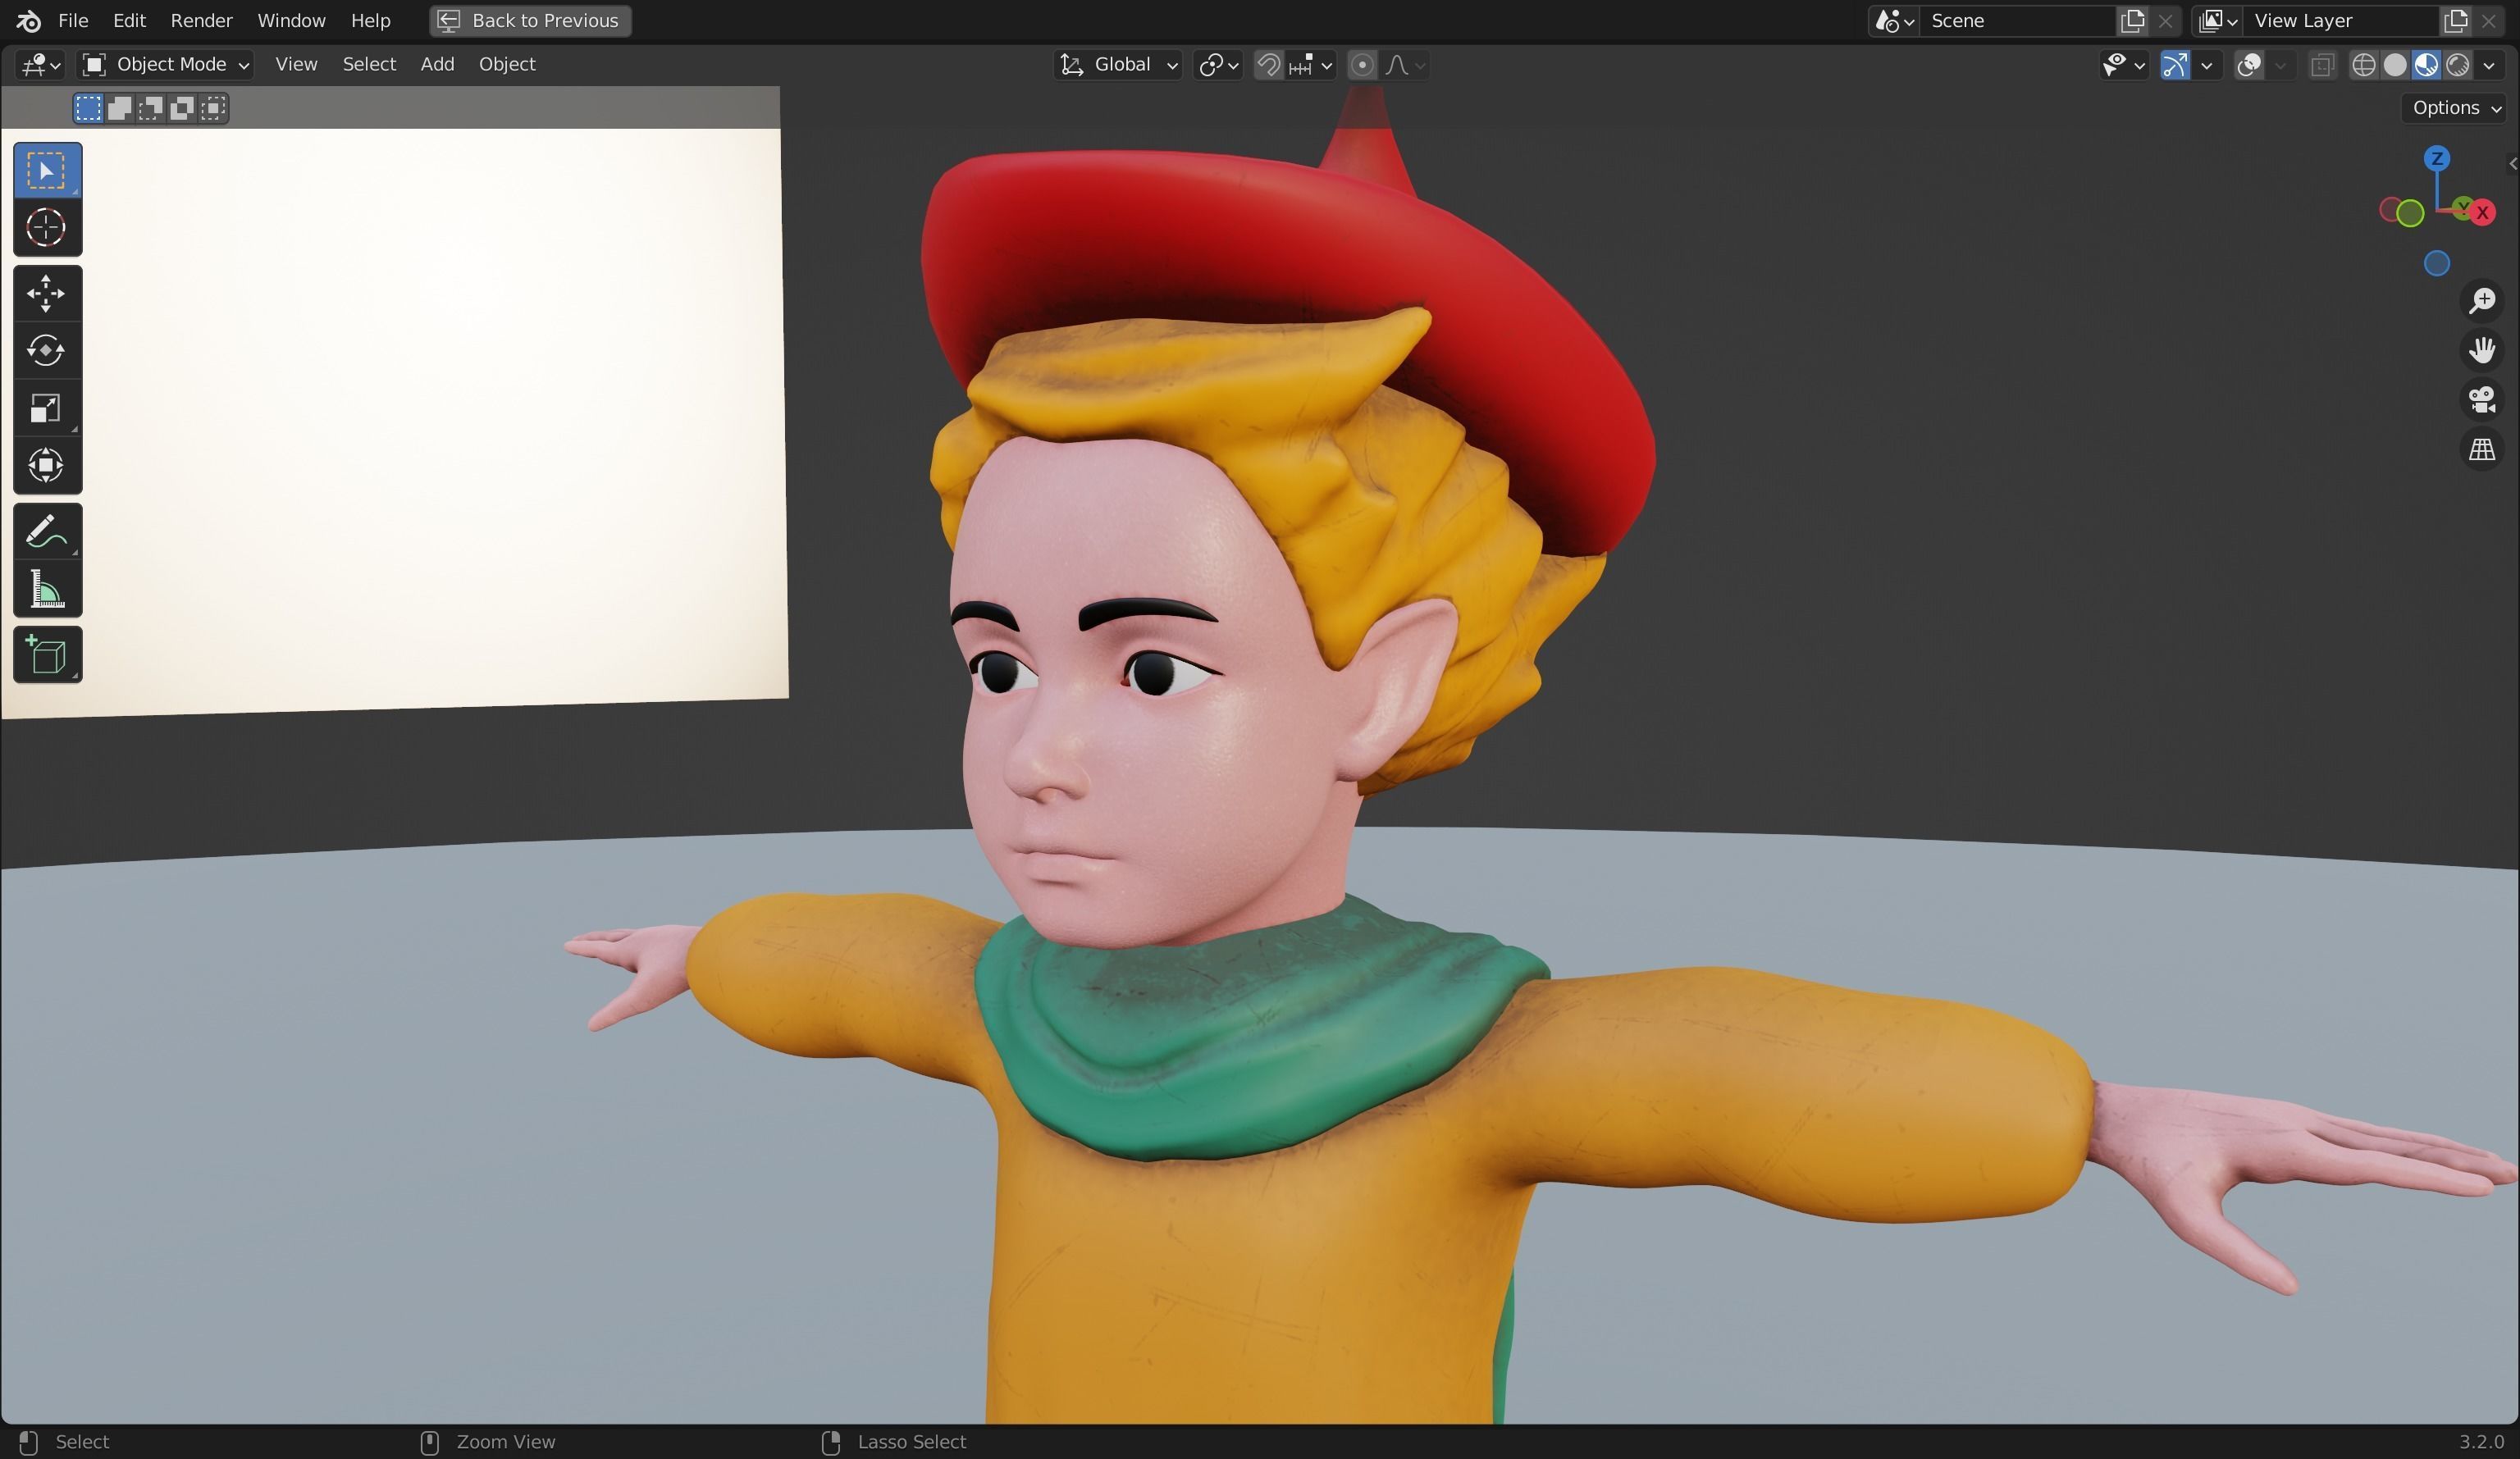Select the Annotate pencil tool
2520x1459 pixels.
pyautogui.click(x=47, y=531)
